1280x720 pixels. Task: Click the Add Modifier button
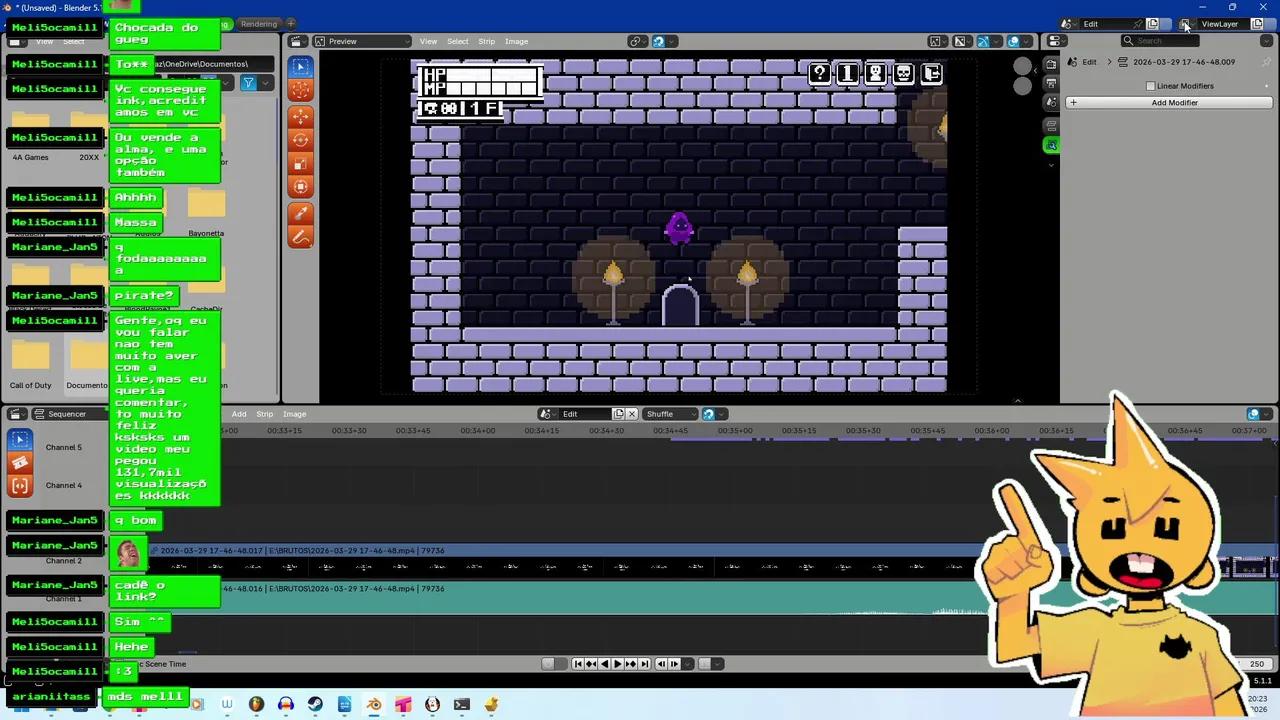pos(1168,102)
